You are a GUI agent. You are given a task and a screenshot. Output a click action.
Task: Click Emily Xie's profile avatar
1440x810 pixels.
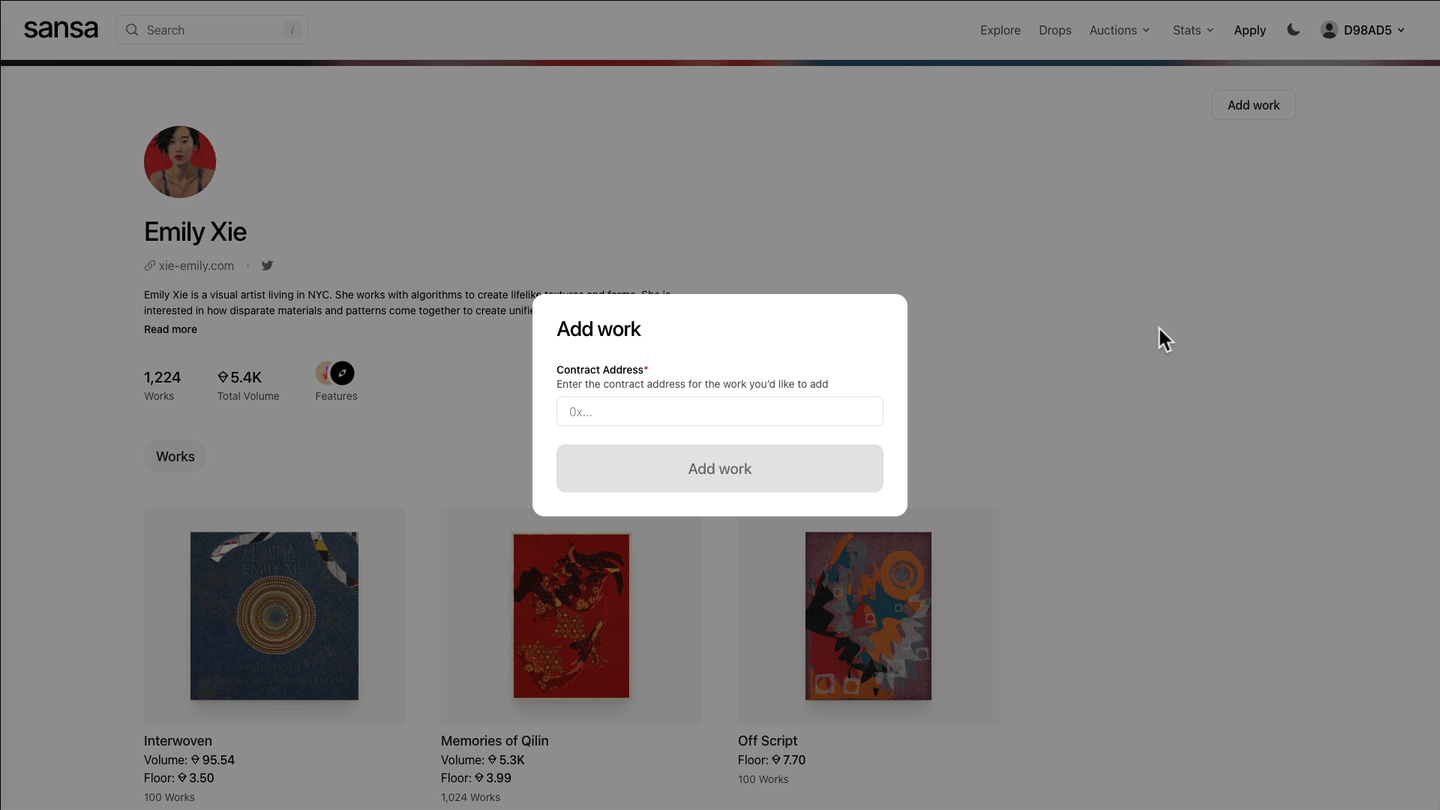coord(180,162)
